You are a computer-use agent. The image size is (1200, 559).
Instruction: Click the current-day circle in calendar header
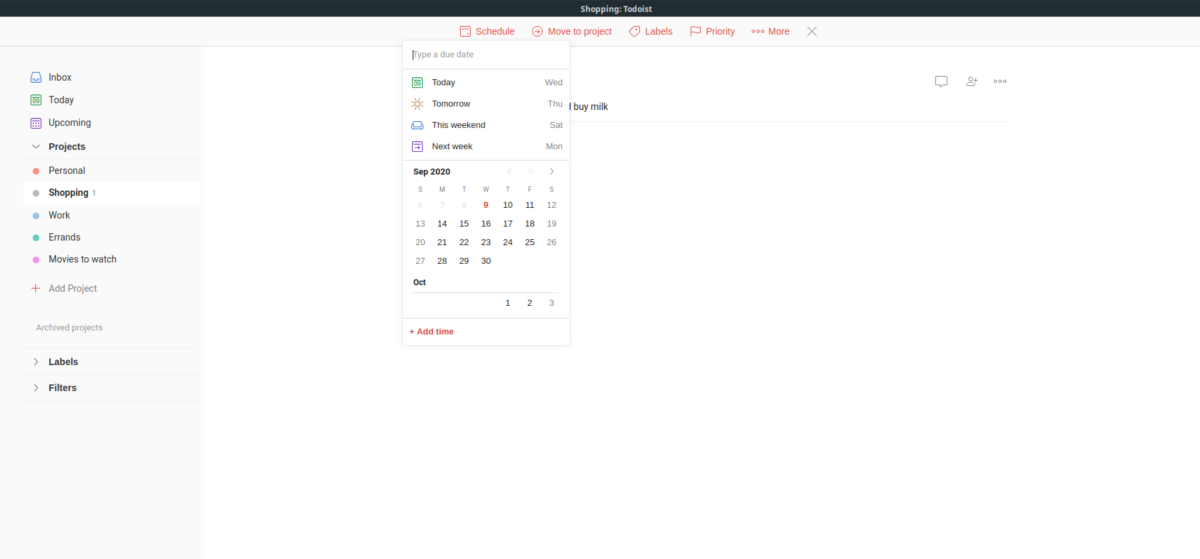pyautogui.click(x=530, y=171)
